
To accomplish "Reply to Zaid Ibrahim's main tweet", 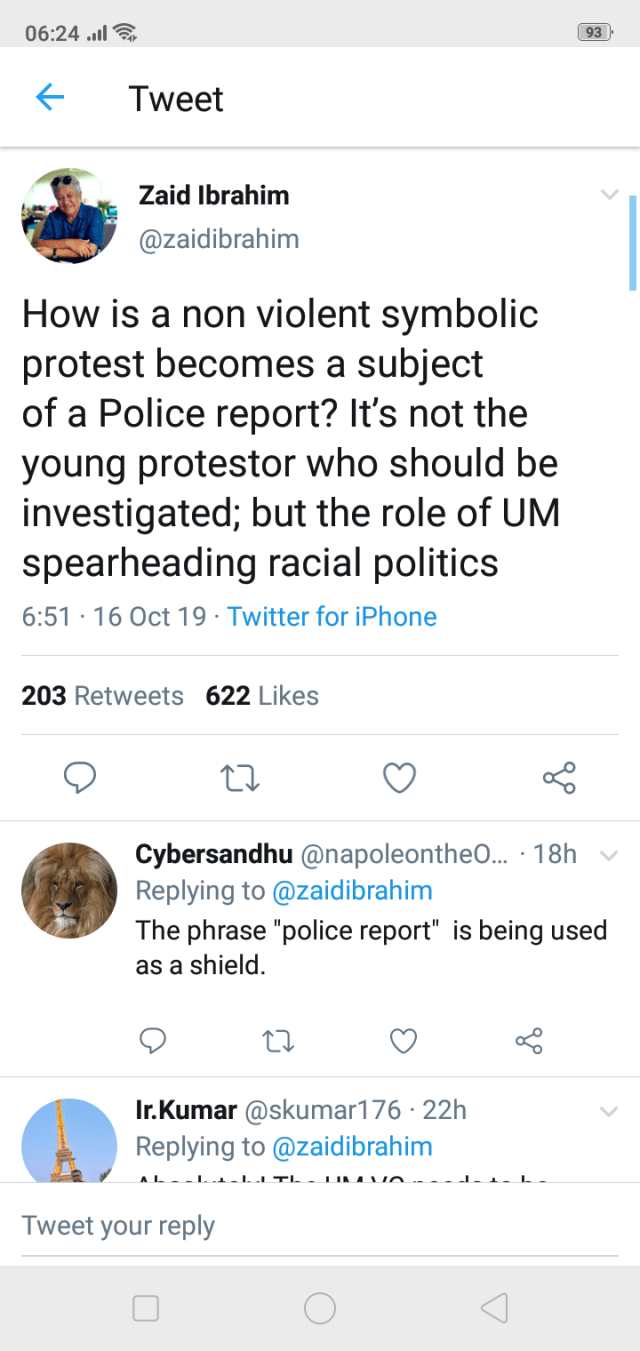I will coord(80,777).
